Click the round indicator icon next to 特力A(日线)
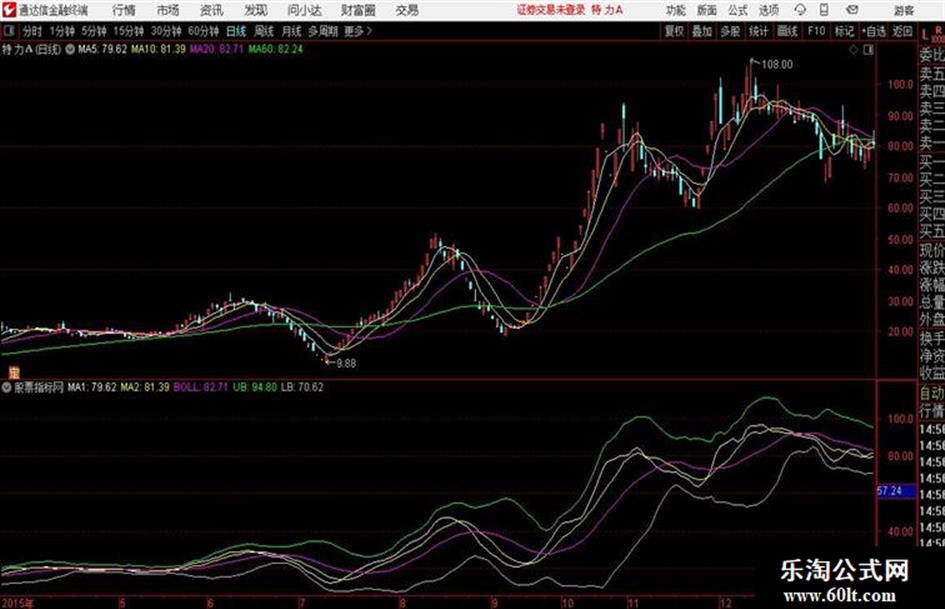This screenshot has height=609, width=945. pos(70,49)
